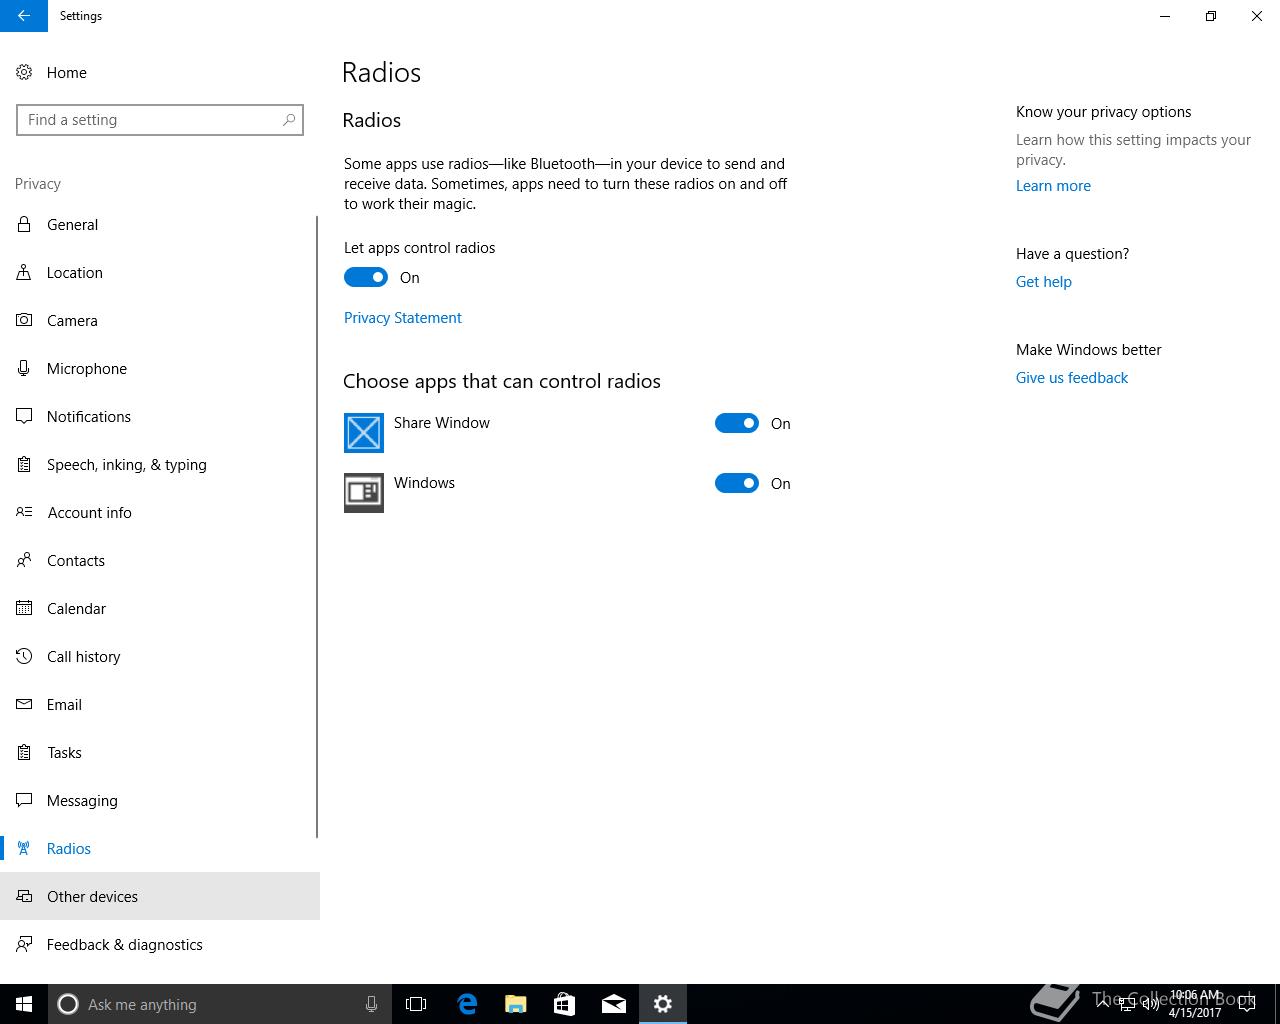
Task: Select the Email envelope icon in sidebar
Action: click(x=24, y=704)
